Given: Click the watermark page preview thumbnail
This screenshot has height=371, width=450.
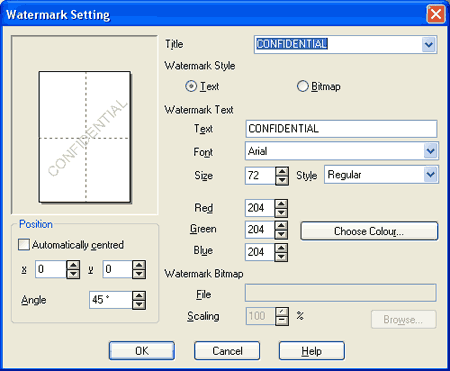Looking at the screenshot, I should point(85,137).
